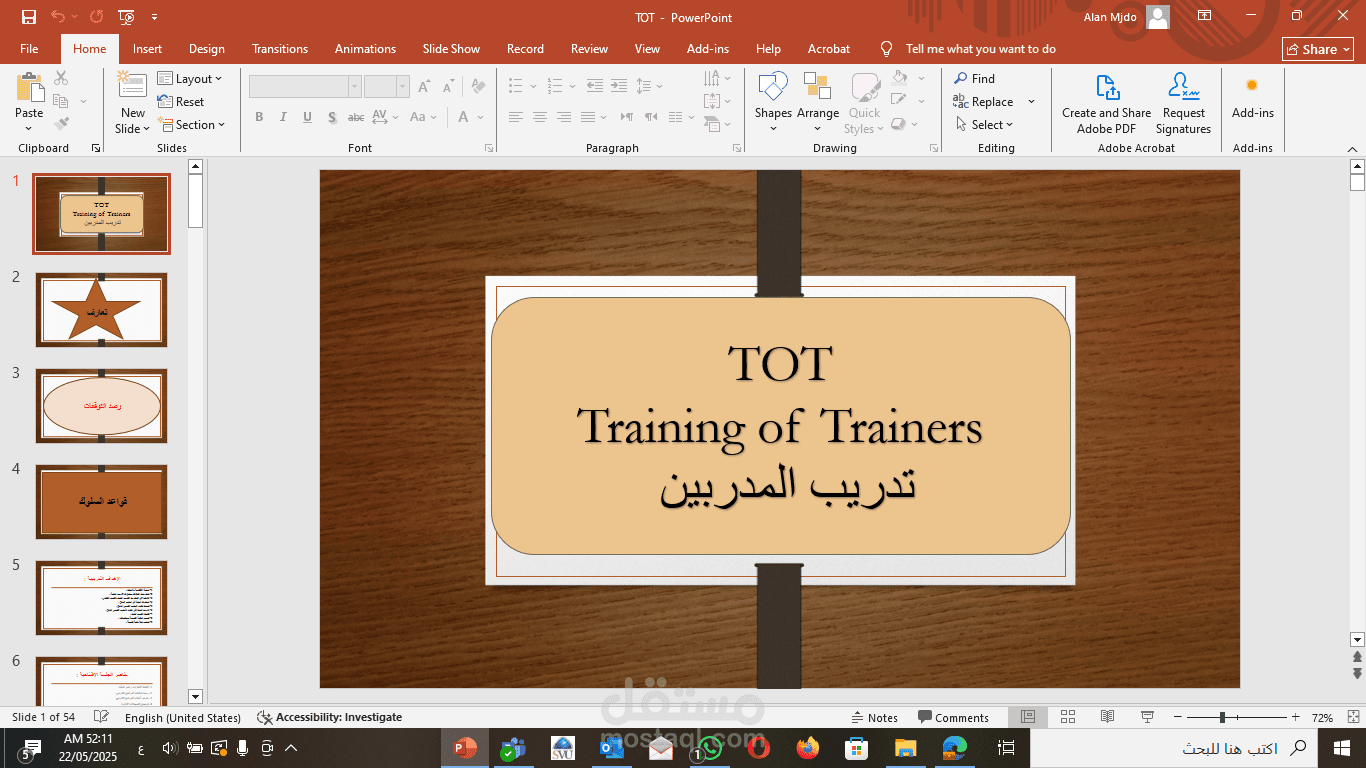Image resolution: width=1366 pixels, height=768 pixels.
Task: Toggle Center alignment button
Action: tap(540, 117)
